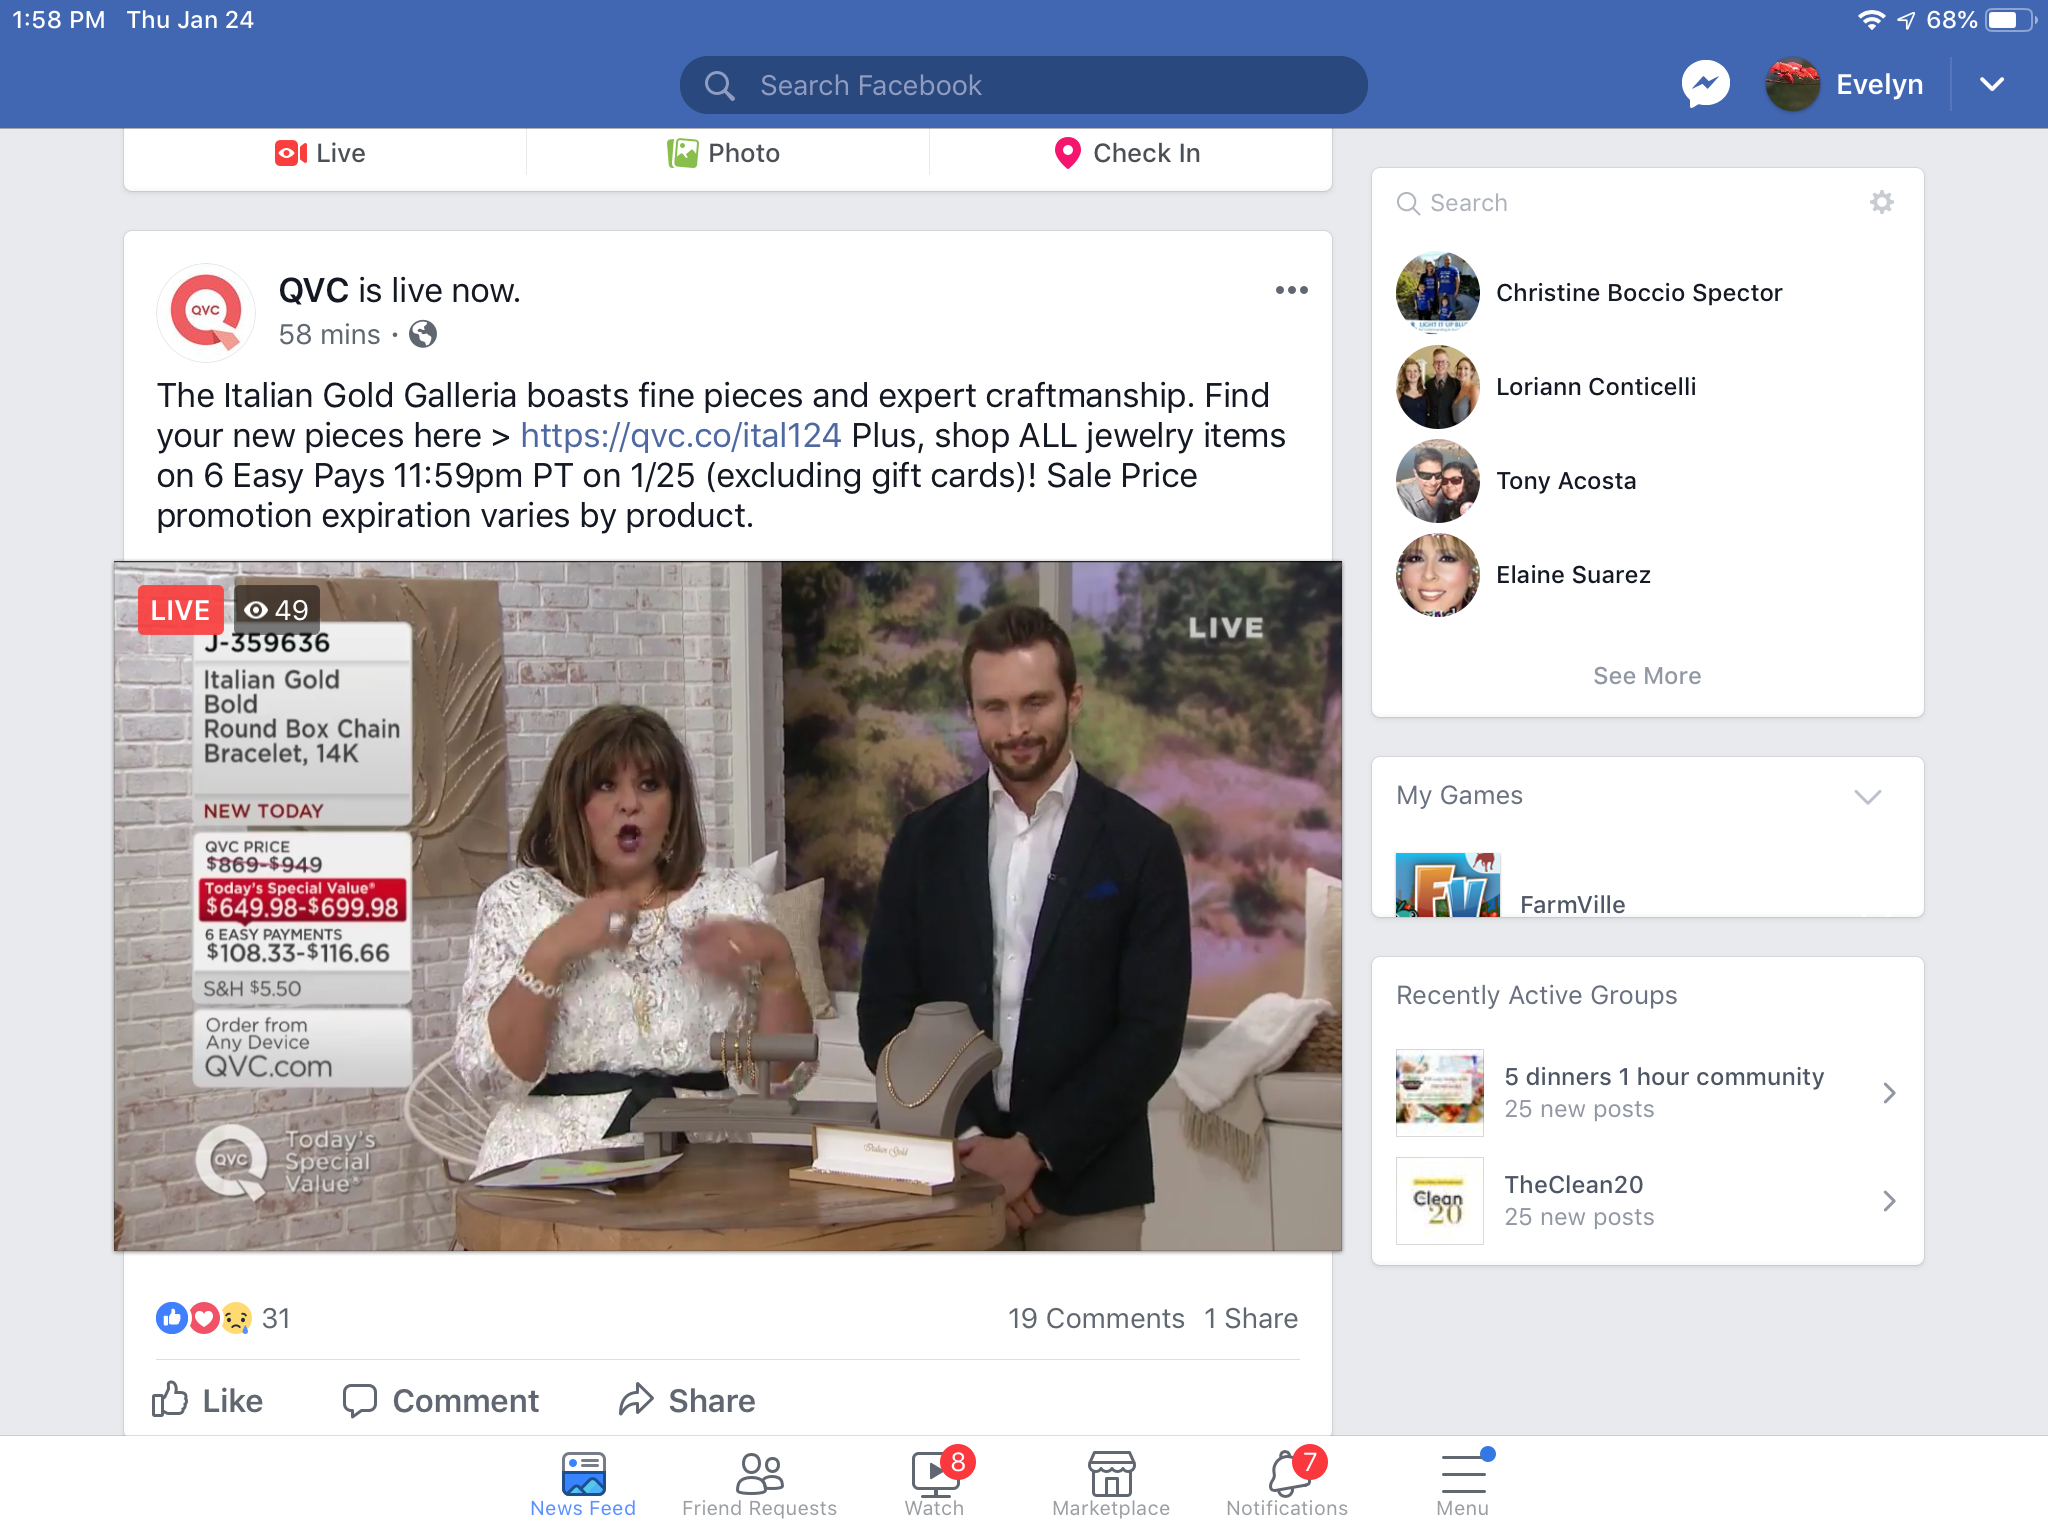Open QVC page avatar
2048x1536 pixels.
206,312
